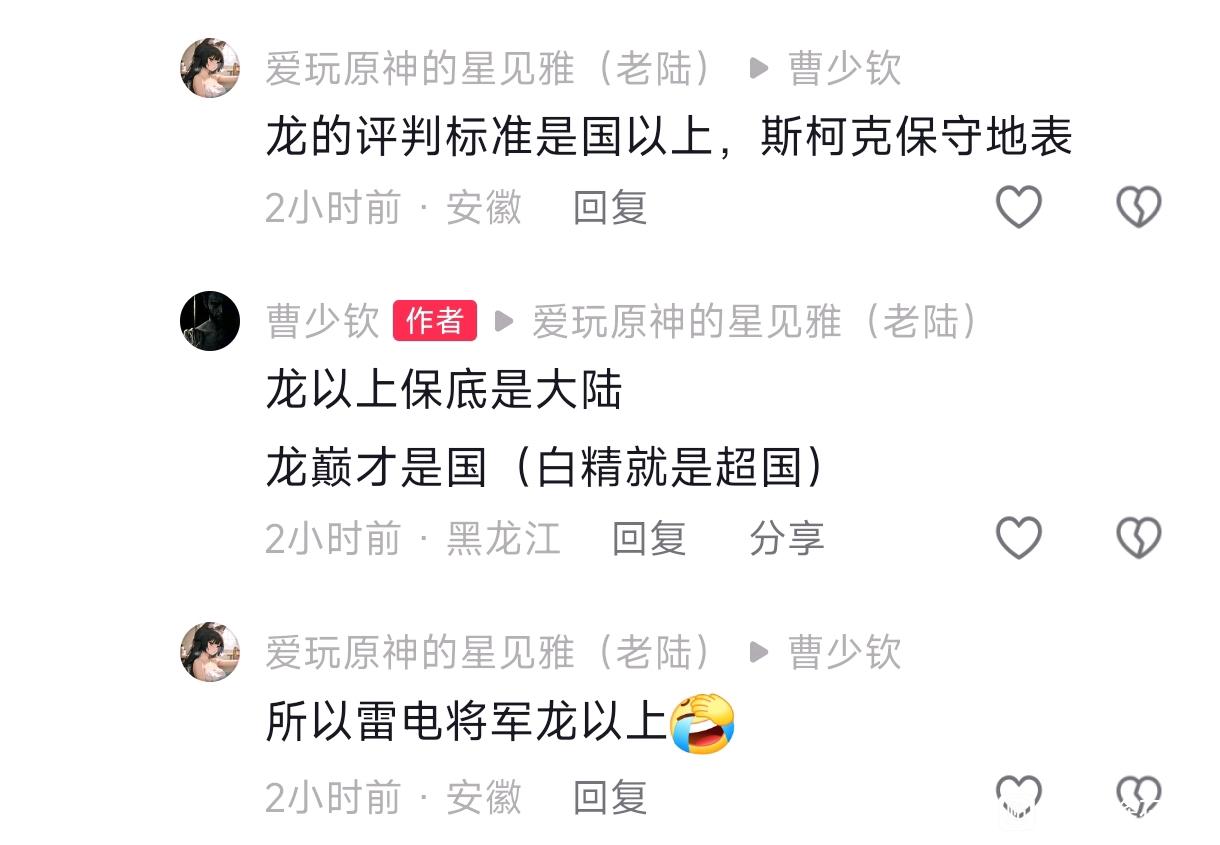Viewport: 1220px width, 845px height.
Task: Like the 所以雷电将军龙以上 comment
Action: (x=1019, y=797)
